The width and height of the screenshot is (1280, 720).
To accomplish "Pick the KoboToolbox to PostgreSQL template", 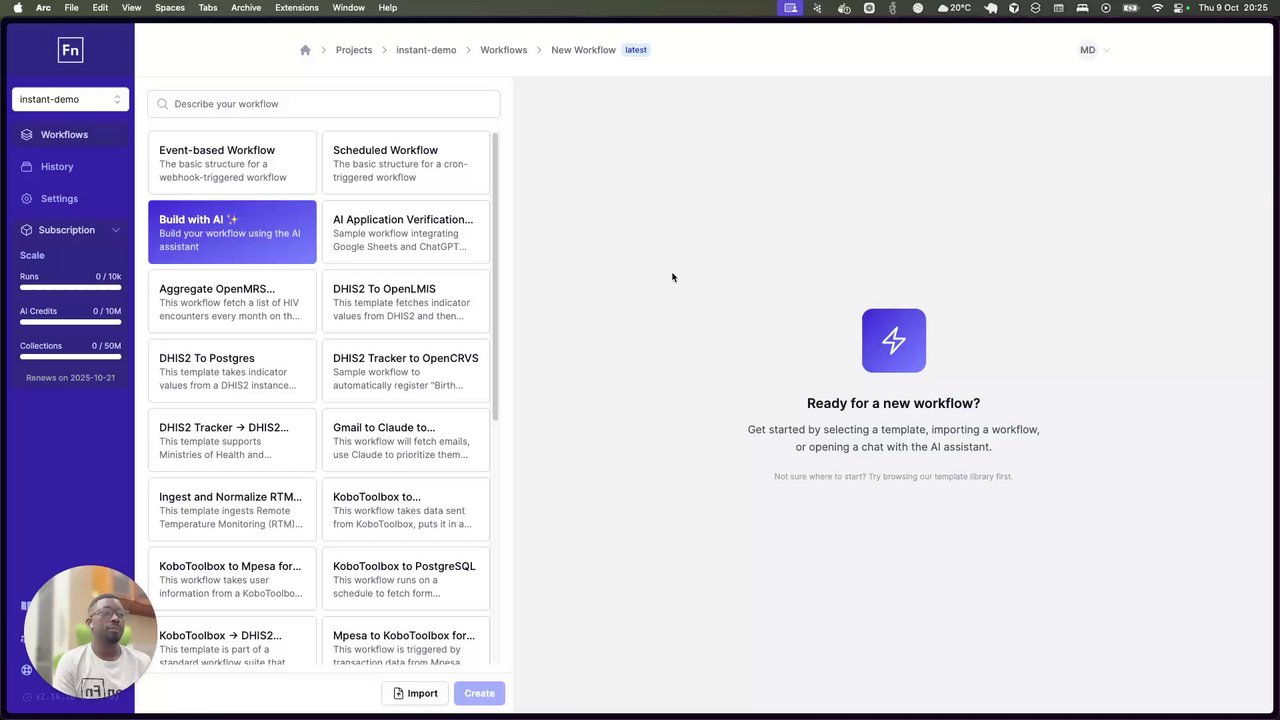I will click(x=406, y=579).
